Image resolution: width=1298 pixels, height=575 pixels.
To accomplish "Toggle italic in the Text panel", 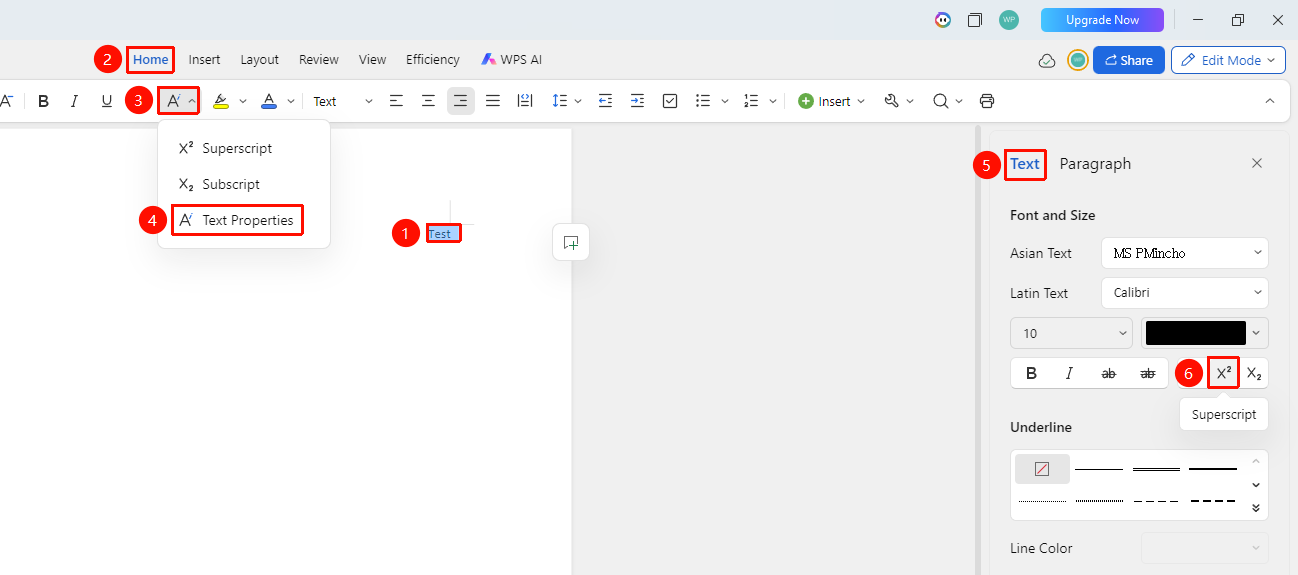I will [x=1069, y=373].
